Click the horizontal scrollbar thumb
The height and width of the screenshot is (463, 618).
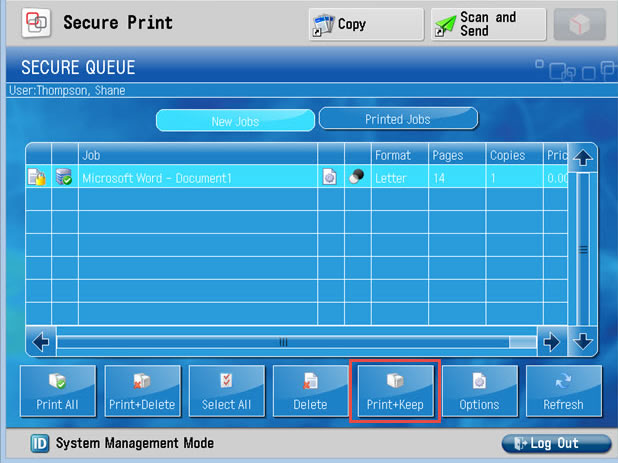point(283,342)
